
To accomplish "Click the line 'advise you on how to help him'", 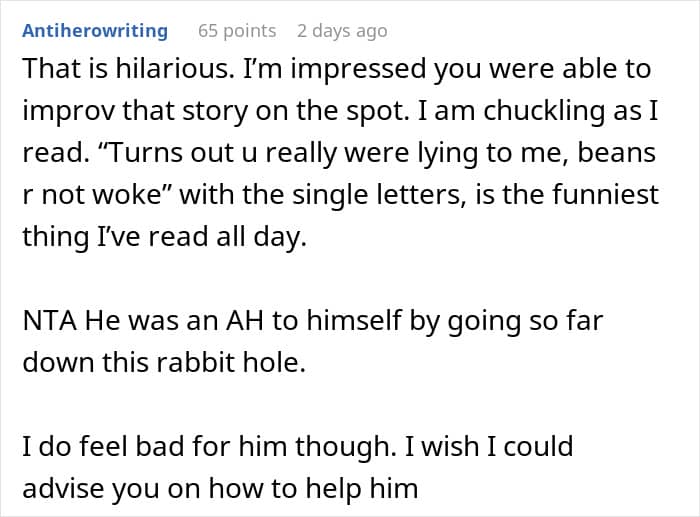I will 220,489.
